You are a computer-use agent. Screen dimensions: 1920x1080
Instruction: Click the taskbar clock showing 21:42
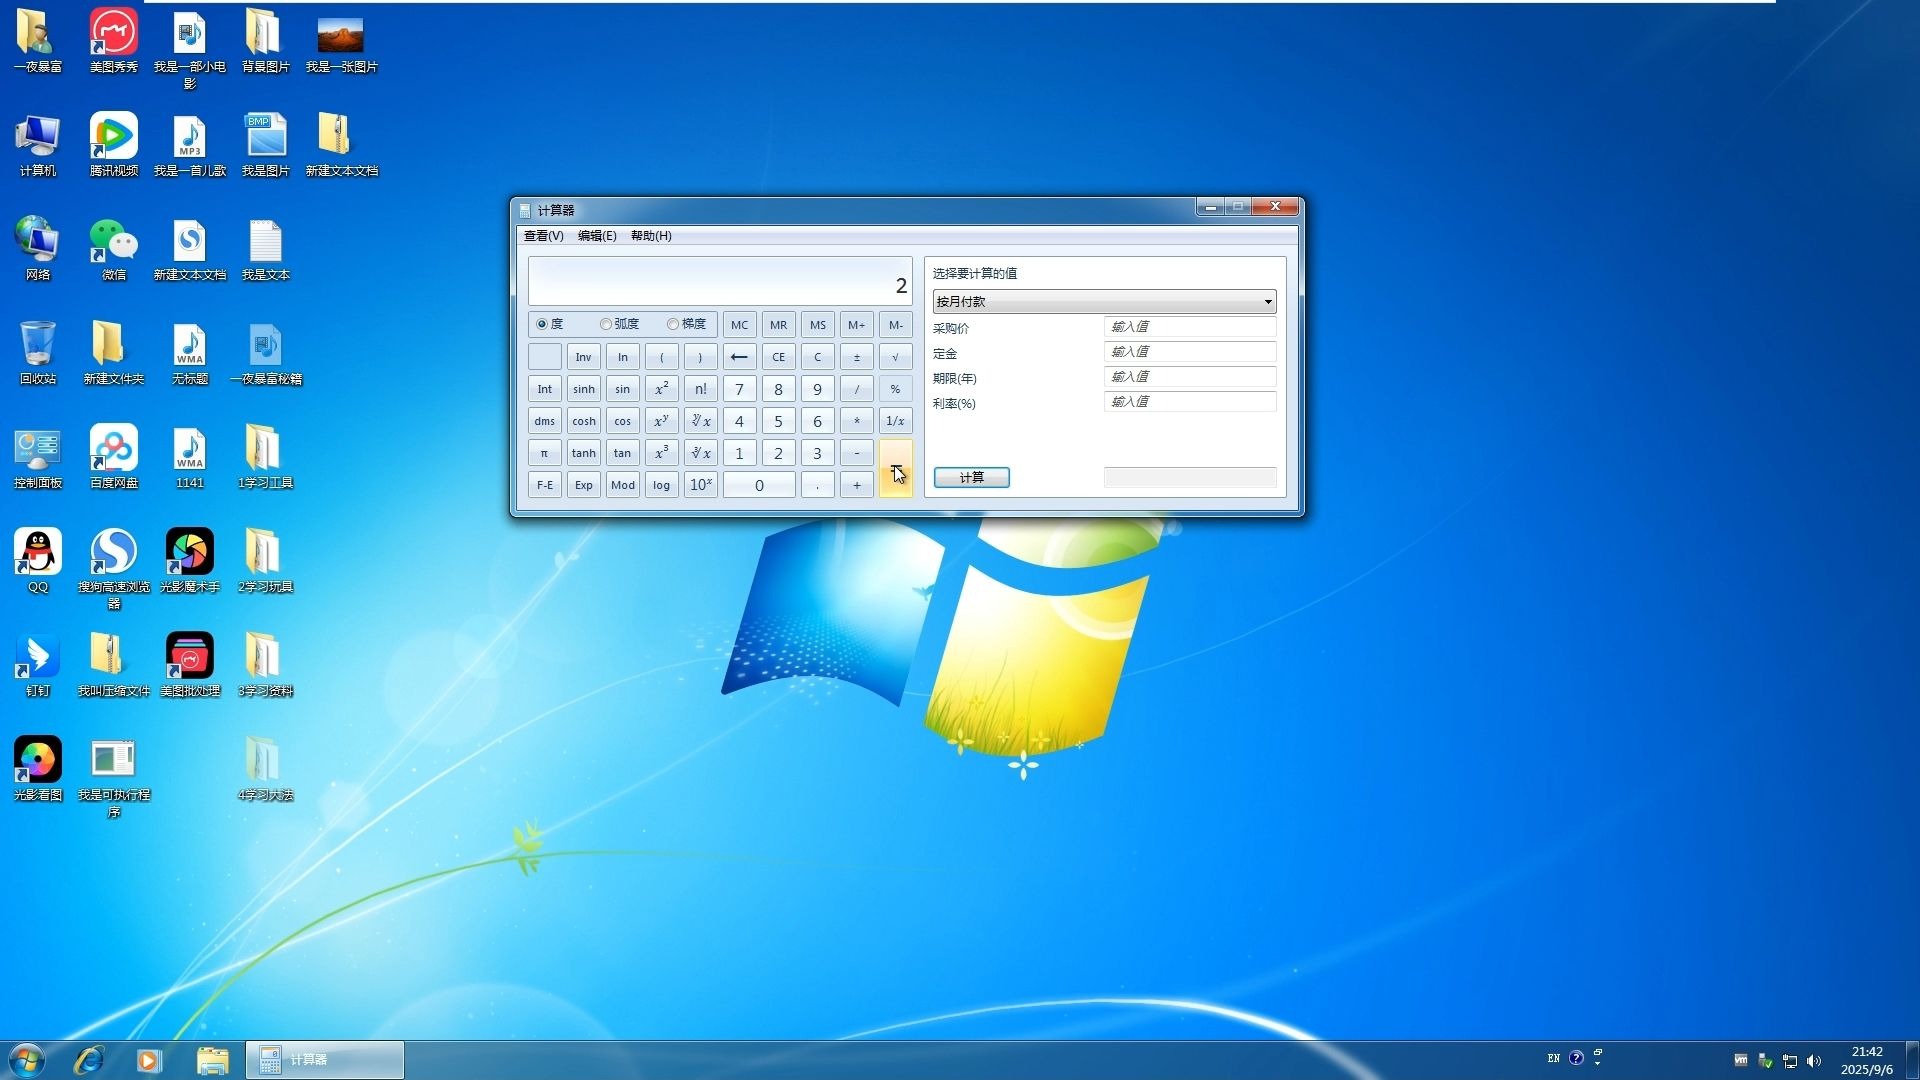point(1866,1060)
